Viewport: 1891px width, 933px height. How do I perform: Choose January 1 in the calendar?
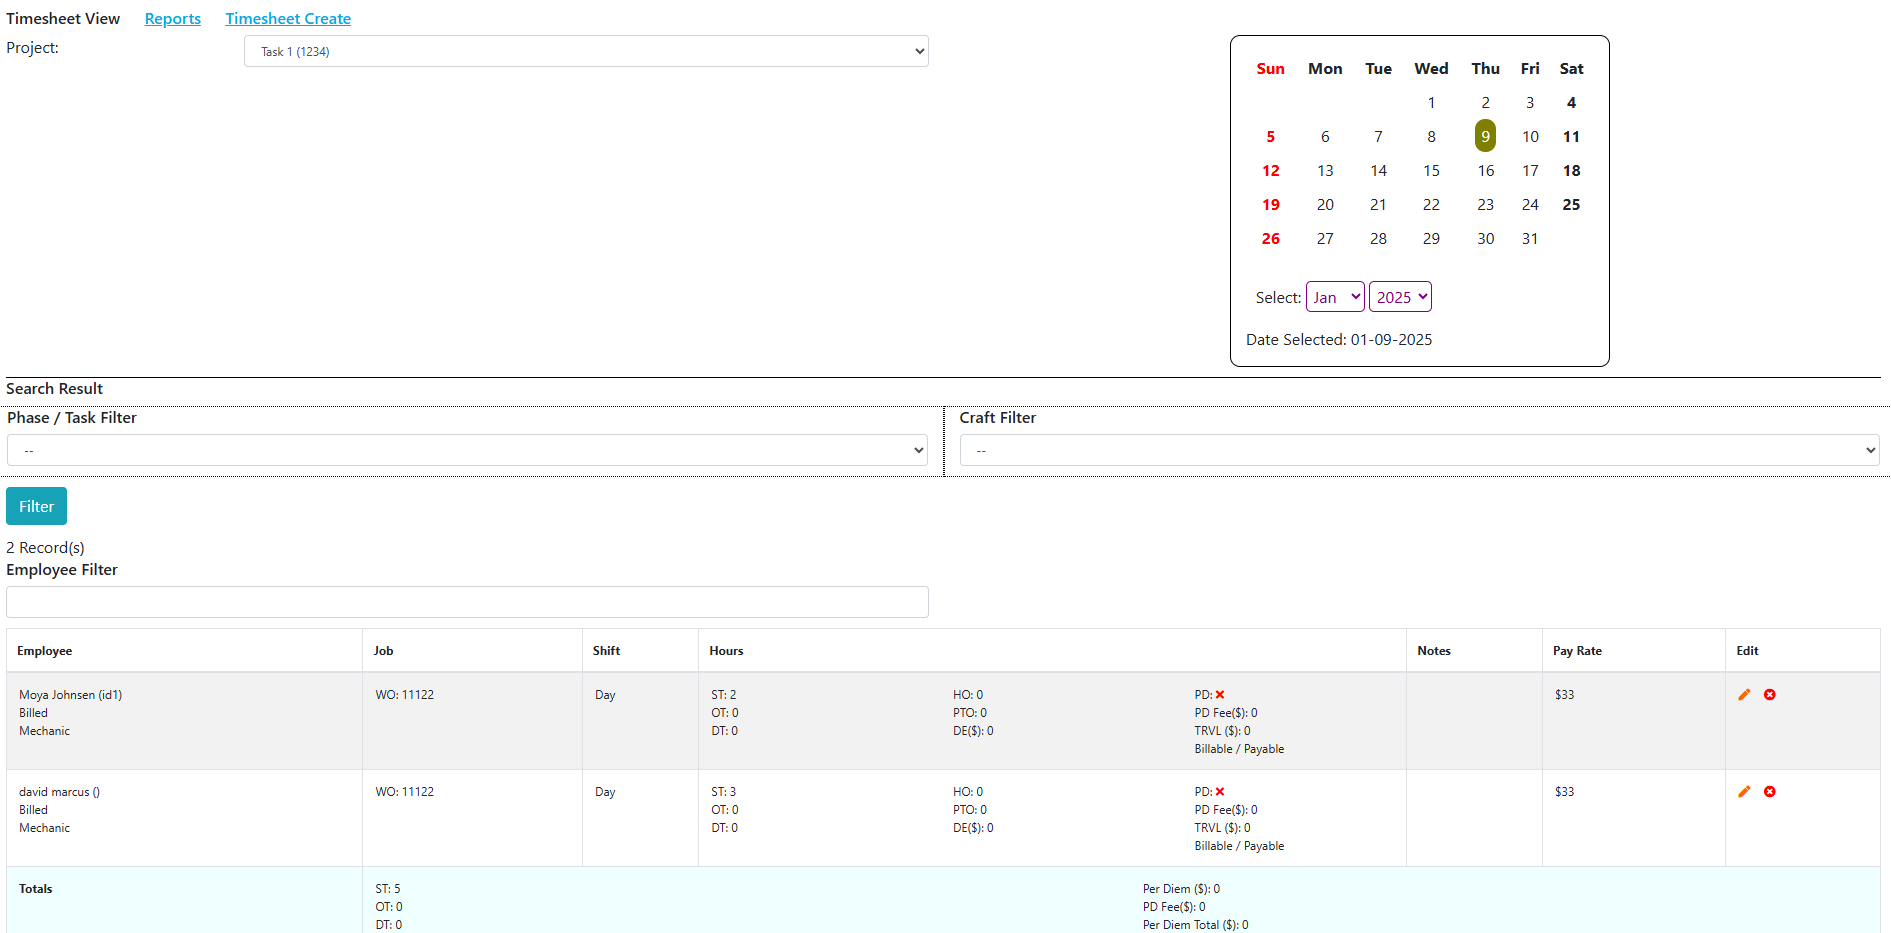(x=1431, y=103)
